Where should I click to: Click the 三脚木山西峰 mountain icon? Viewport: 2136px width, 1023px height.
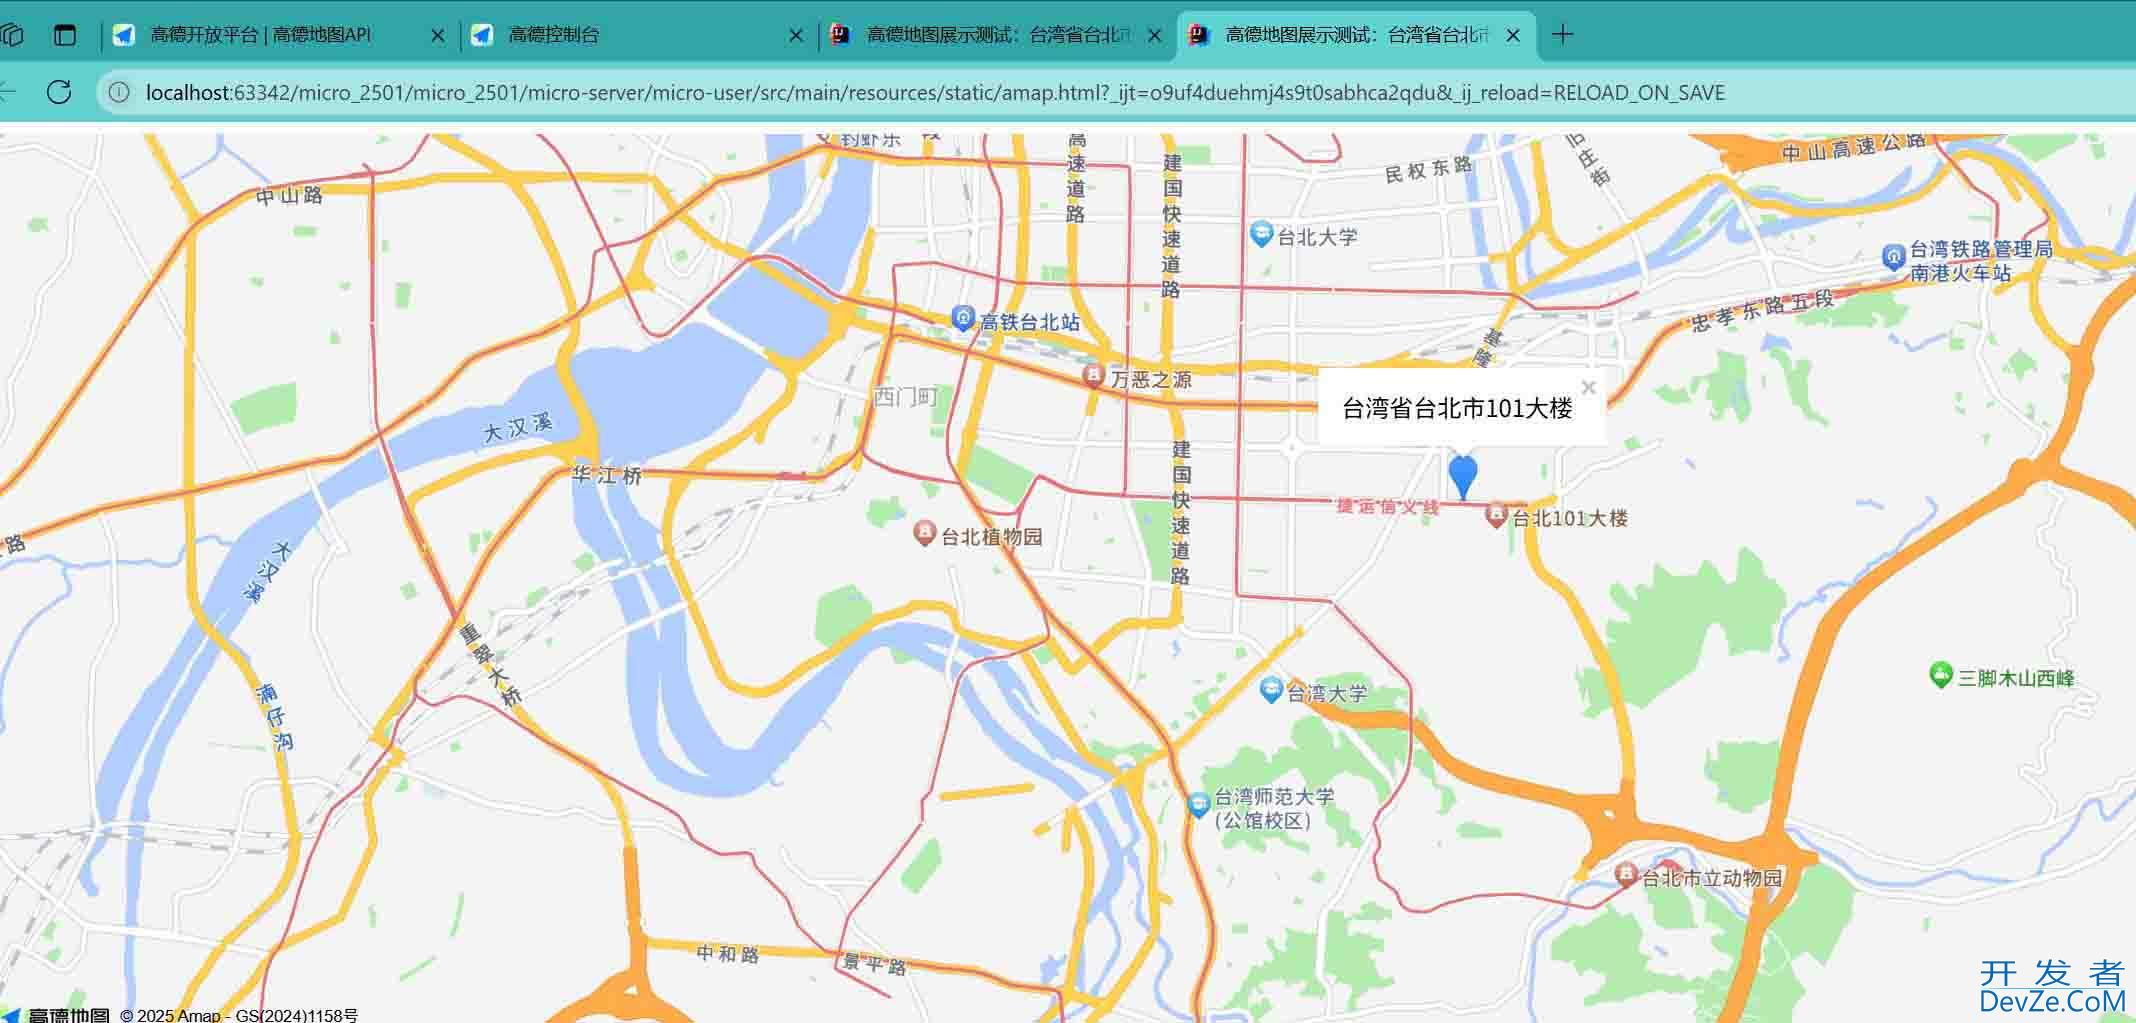coord(1941,675)
